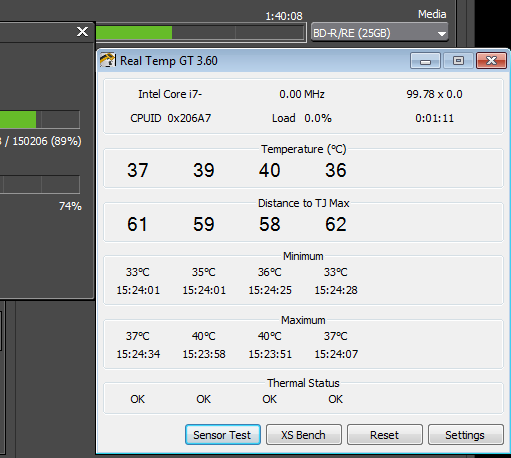This screenshot has height=458, width=511.
Task: Select the CPUID 0x206A7 text
Action: pyautogui.click(x=170, y=118)
